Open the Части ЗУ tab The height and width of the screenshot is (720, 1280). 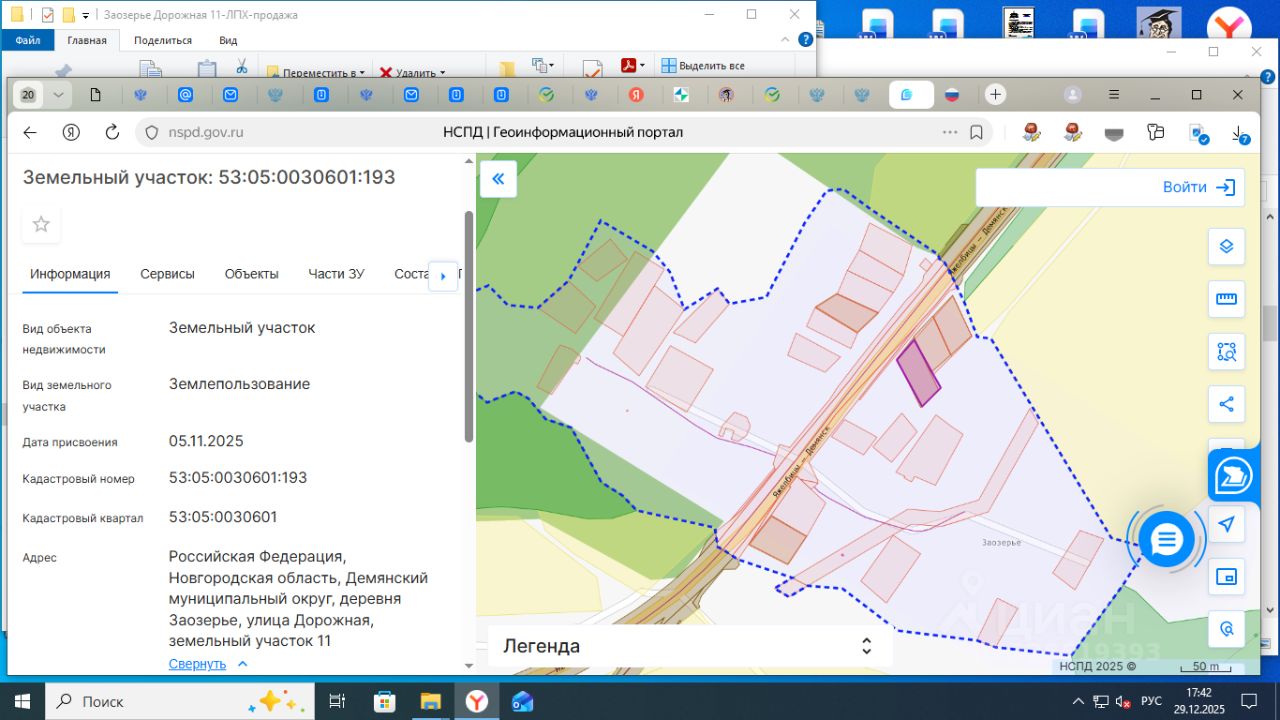(336, 274)
